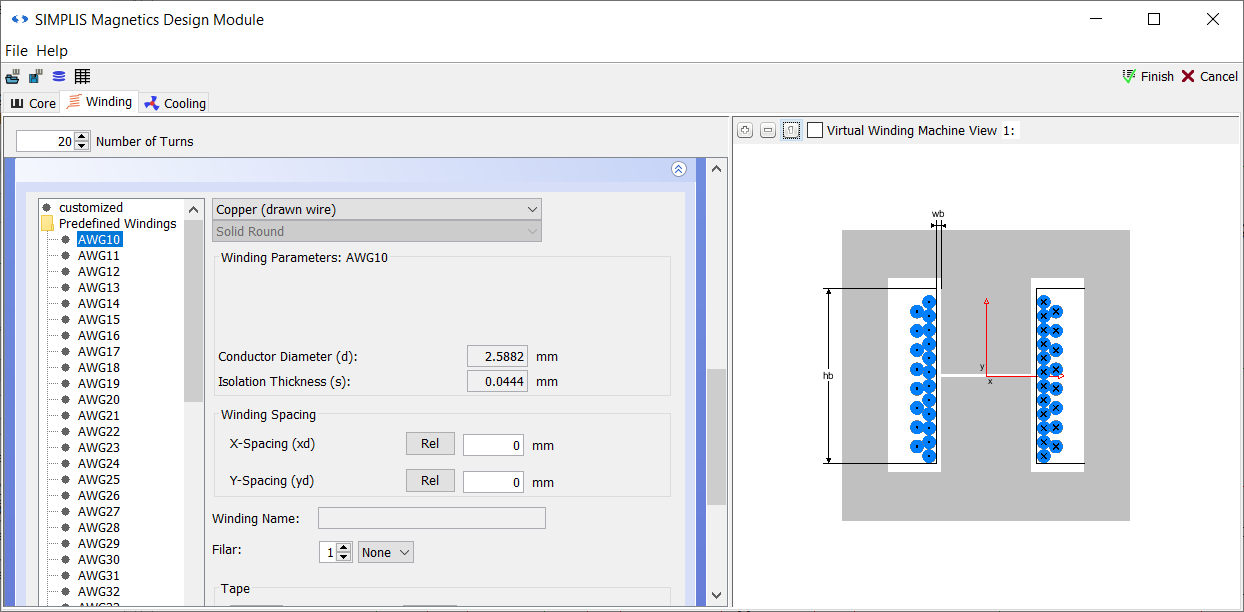Screen dimensions: 1244x612
Task: Zoom out of the winding view
Action: (767, 131)
